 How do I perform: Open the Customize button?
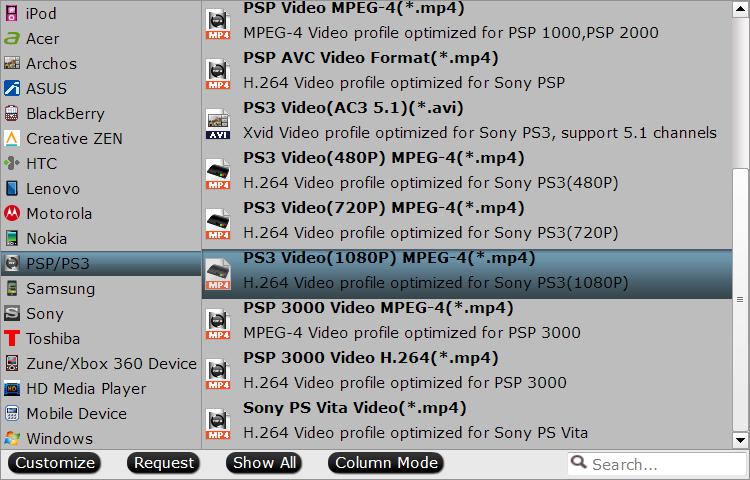55,463
